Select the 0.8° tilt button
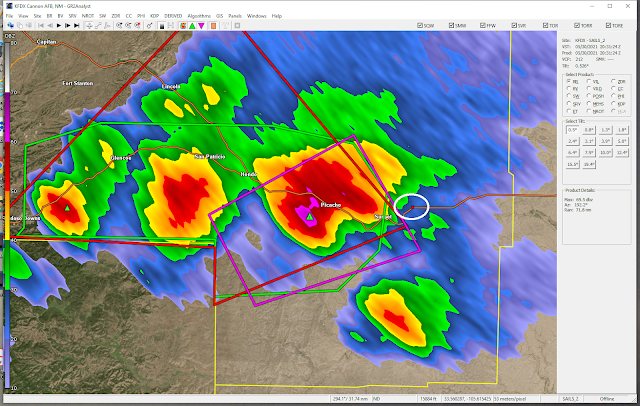 589,130
